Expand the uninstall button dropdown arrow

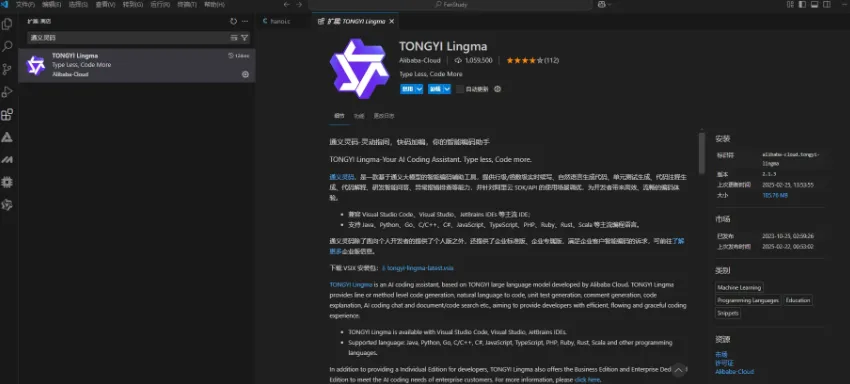click(447, 89)
